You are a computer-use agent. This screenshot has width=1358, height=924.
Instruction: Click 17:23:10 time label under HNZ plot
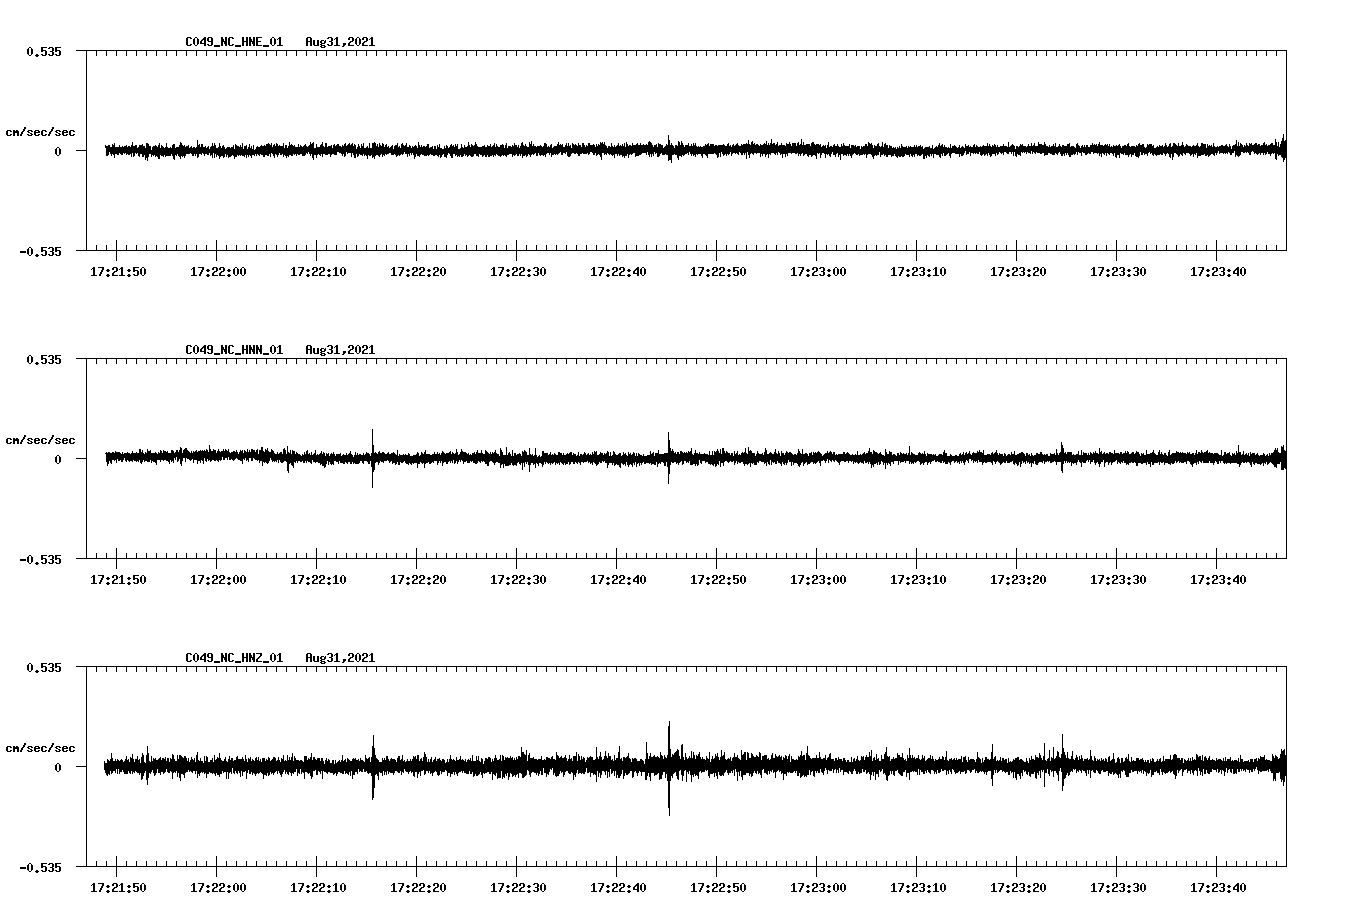918,887
